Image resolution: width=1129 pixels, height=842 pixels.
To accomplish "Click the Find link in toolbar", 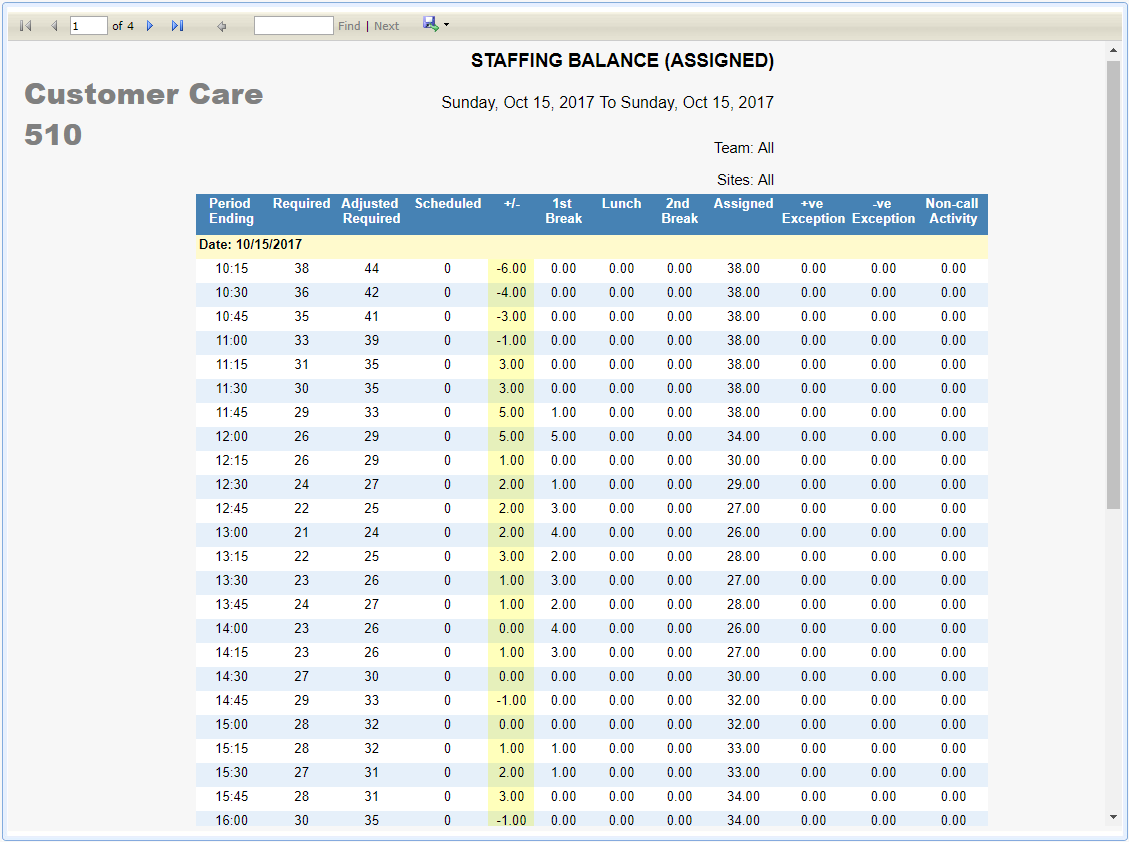I will click(x=349, y=26).
